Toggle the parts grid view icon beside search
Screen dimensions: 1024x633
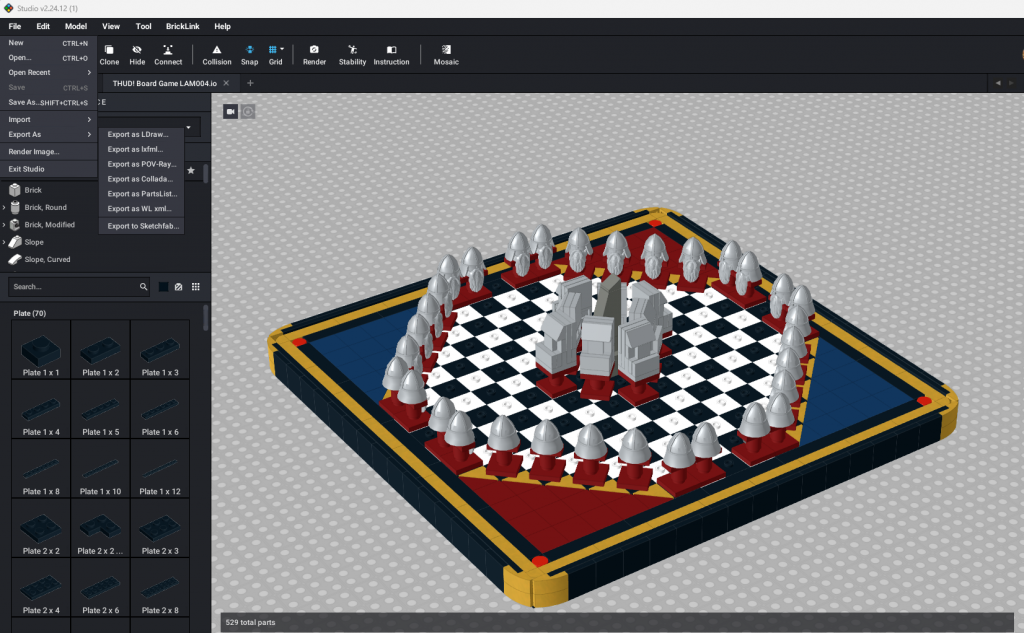coord(196,287)
